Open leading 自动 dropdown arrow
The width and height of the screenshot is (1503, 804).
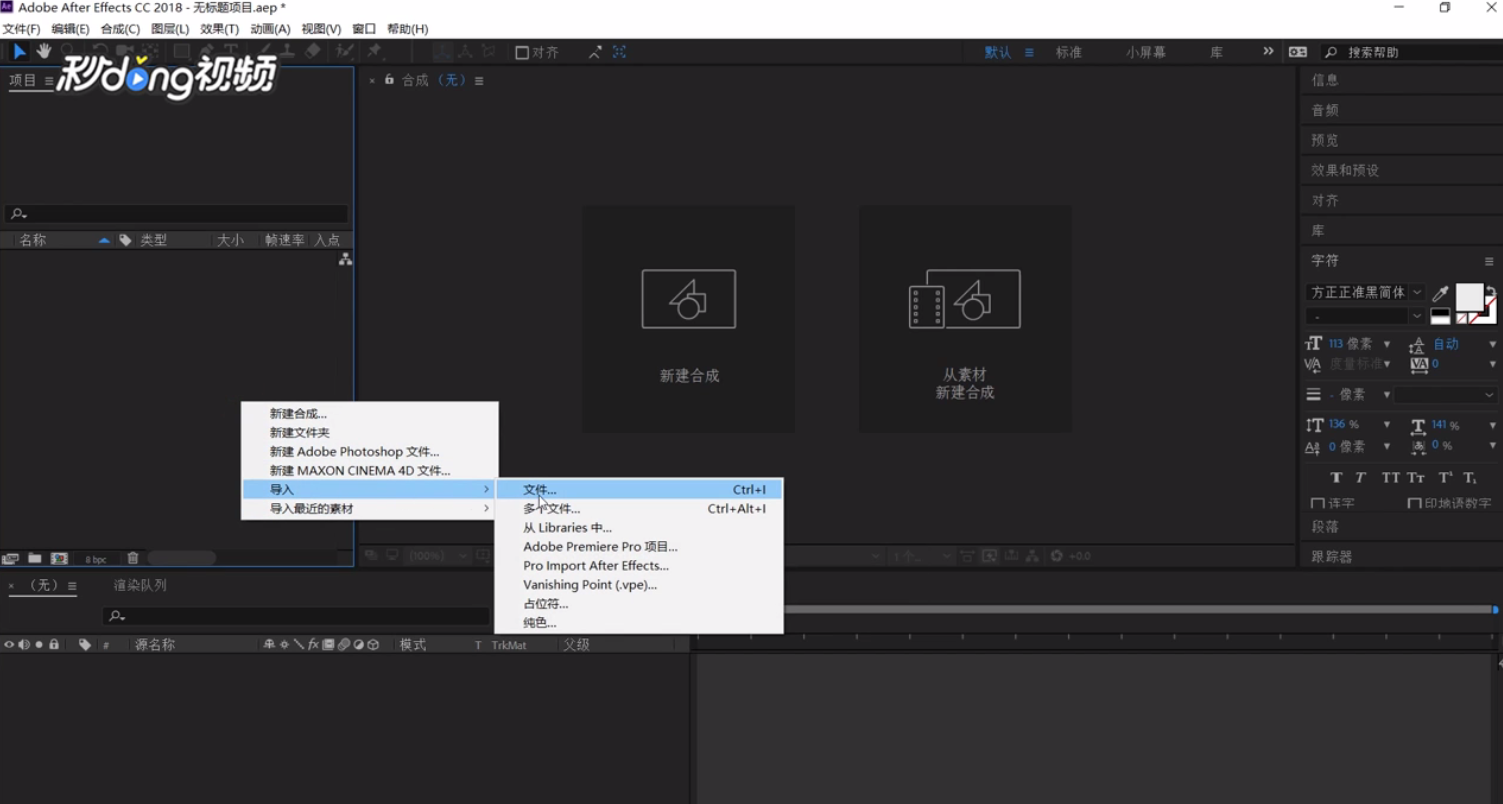point(1492,344)
